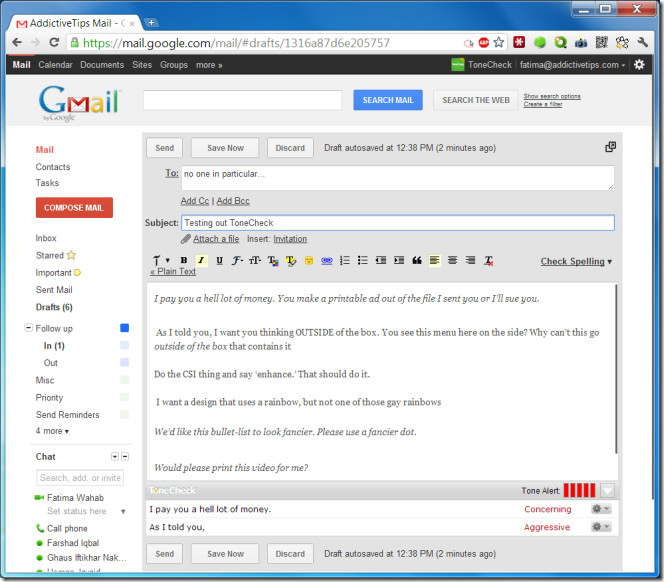Toggle underline formatting in compose toolbar
This screenshot has height=582, width=664.
tap(219, 260)
